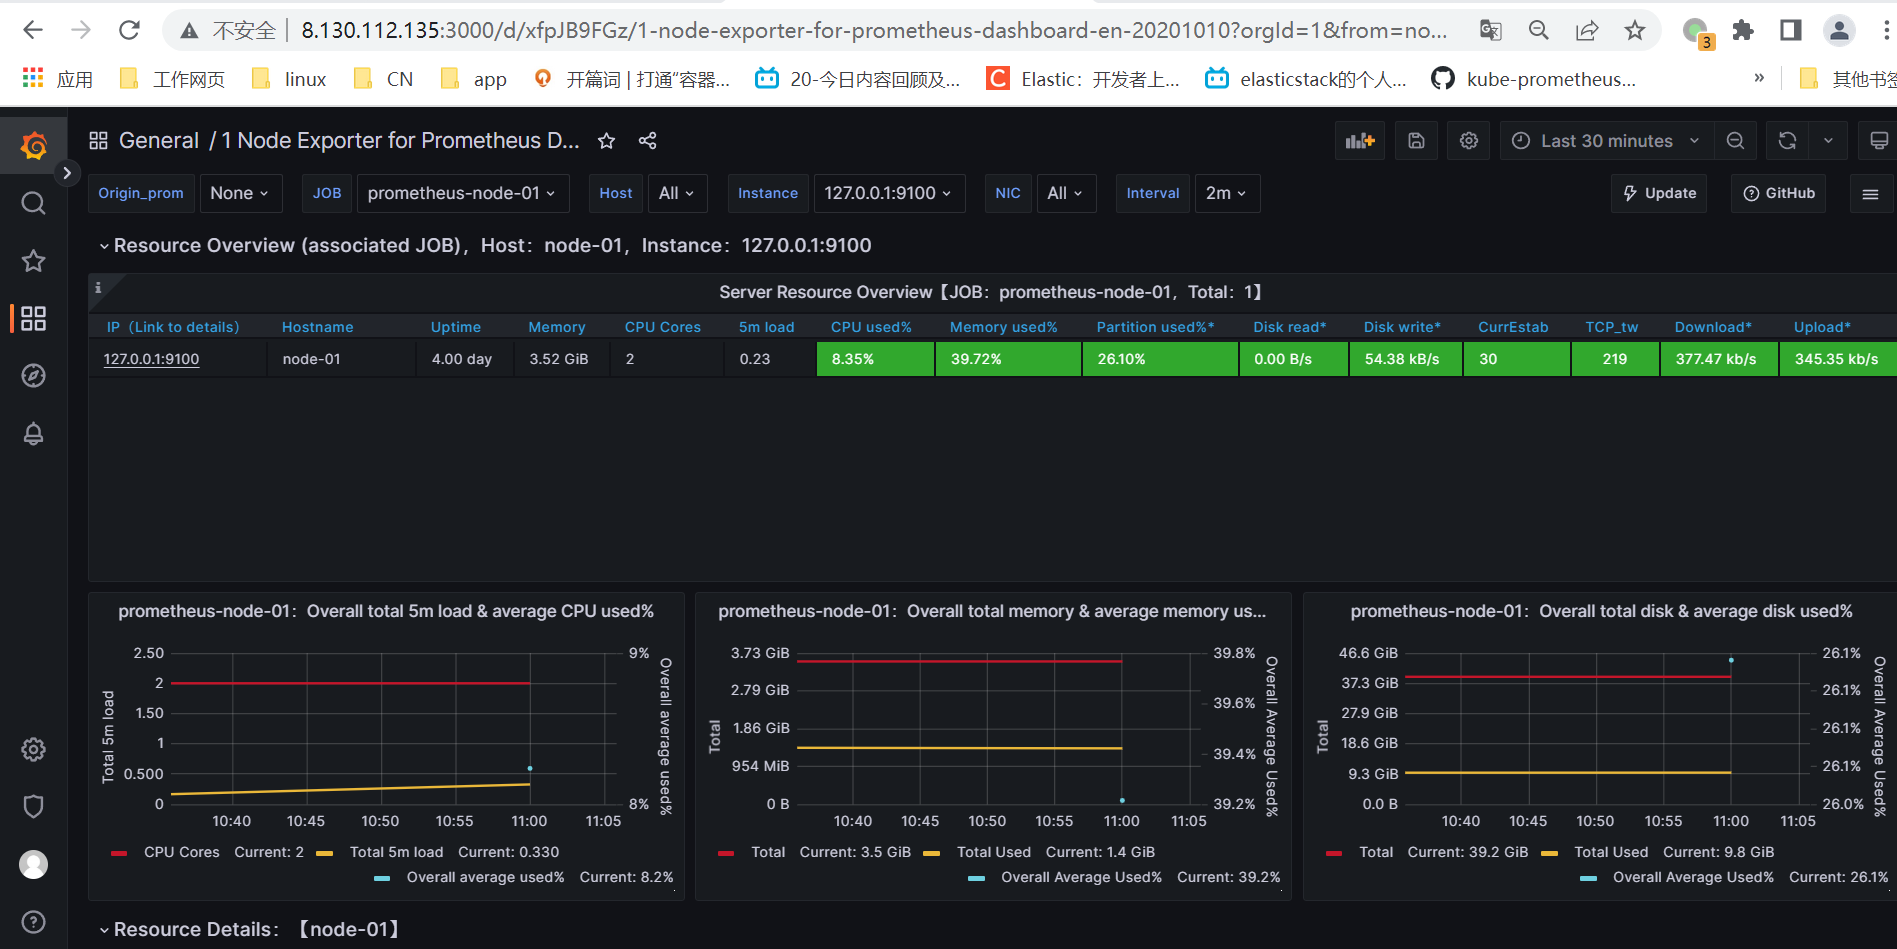Zoom out the time range
The image size is (1897, 949).
[x=1735, y=141]
